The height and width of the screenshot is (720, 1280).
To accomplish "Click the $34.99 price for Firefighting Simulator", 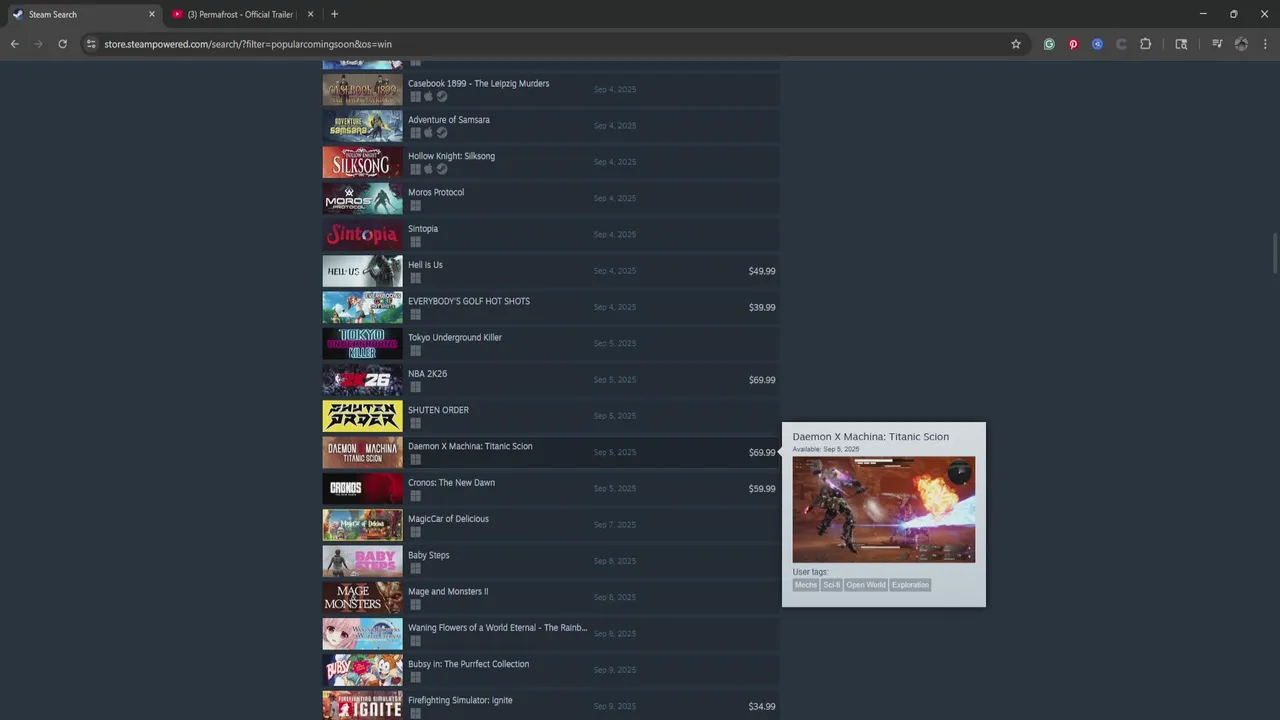I will [x=762, y=706].
